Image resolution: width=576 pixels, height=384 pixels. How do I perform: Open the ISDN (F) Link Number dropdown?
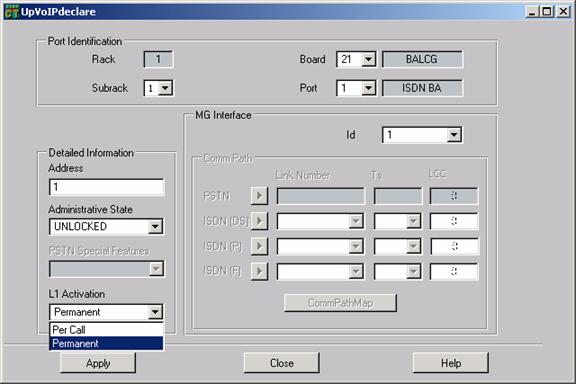pyautogui.click(x=356, y=271)
